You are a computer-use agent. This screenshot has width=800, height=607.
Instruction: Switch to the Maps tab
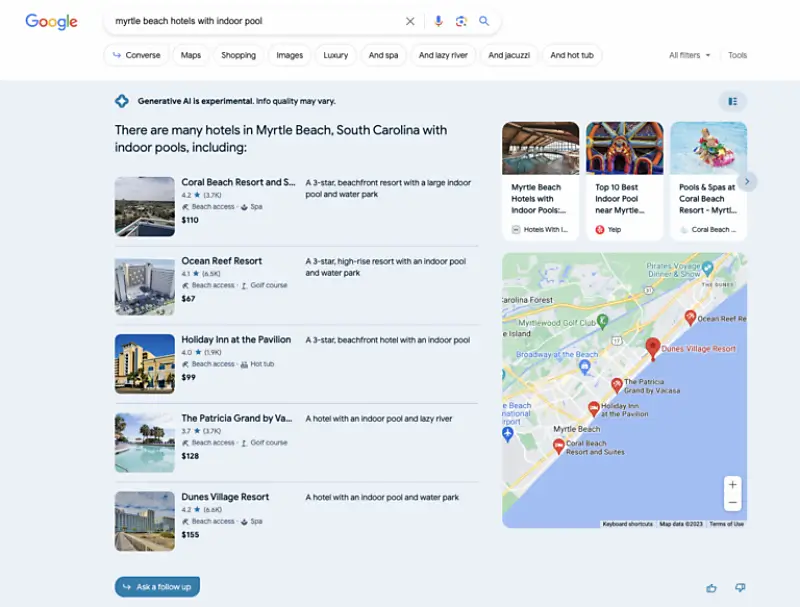coord(190,55)
